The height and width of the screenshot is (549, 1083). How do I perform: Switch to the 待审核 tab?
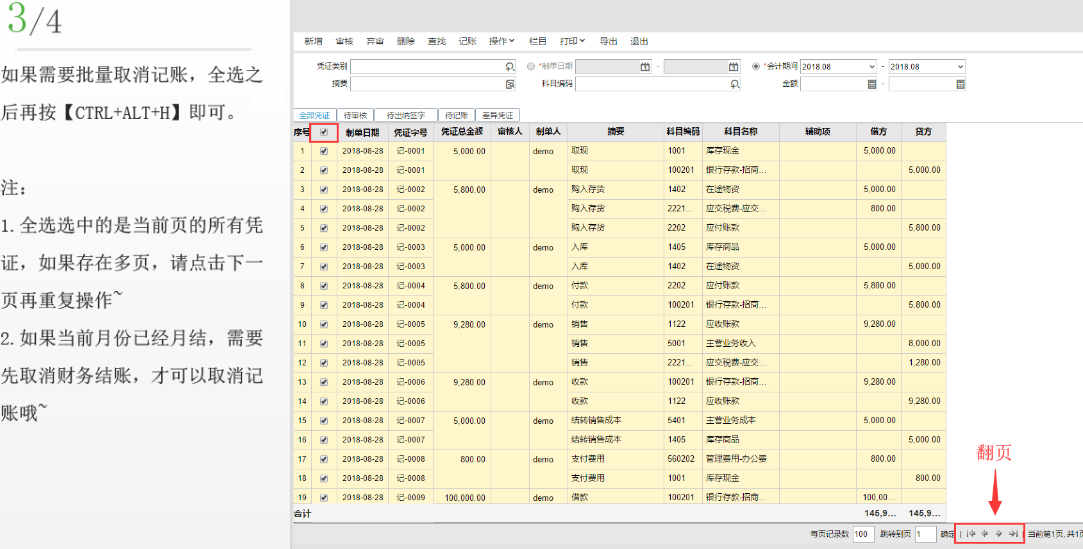[355, 115]
